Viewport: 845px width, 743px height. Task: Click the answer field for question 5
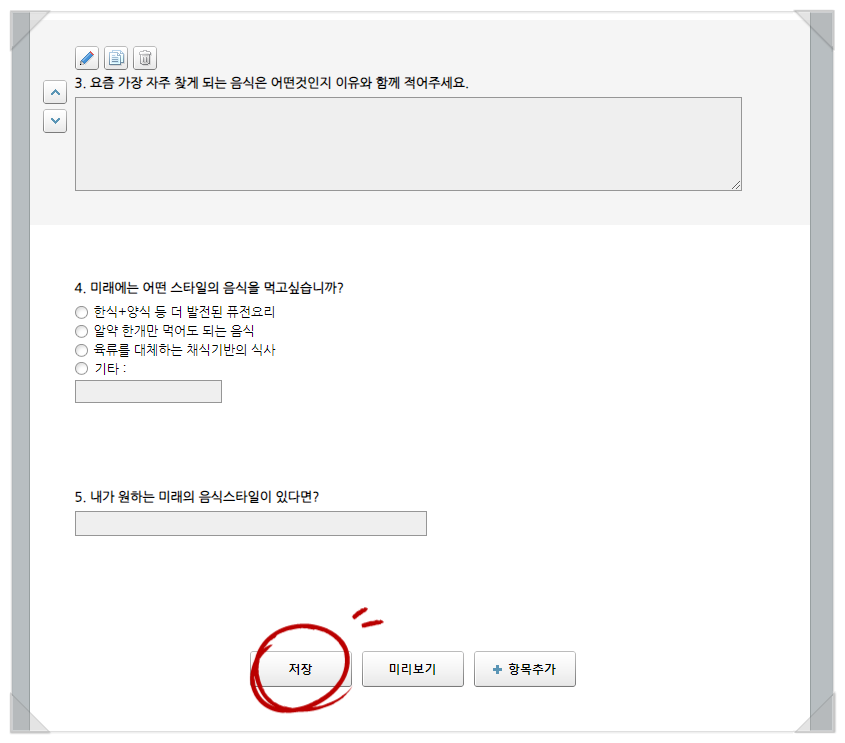coord(250,523)
